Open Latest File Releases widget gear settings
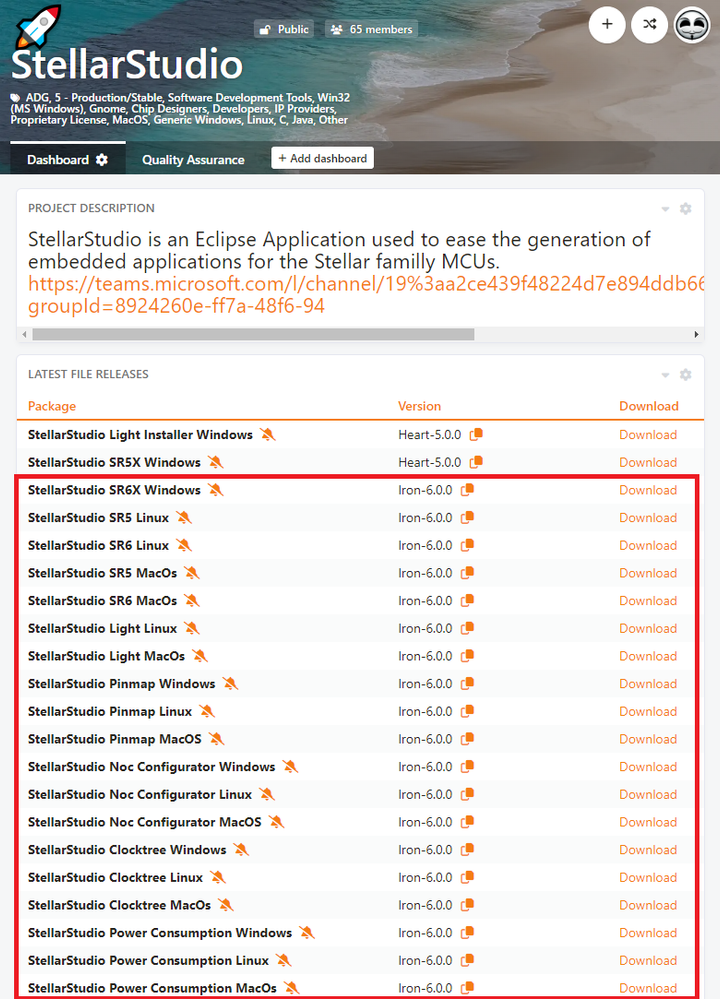The height and width of the screenshot is (999, 720). pyautogui.click(x=686, y=375)
